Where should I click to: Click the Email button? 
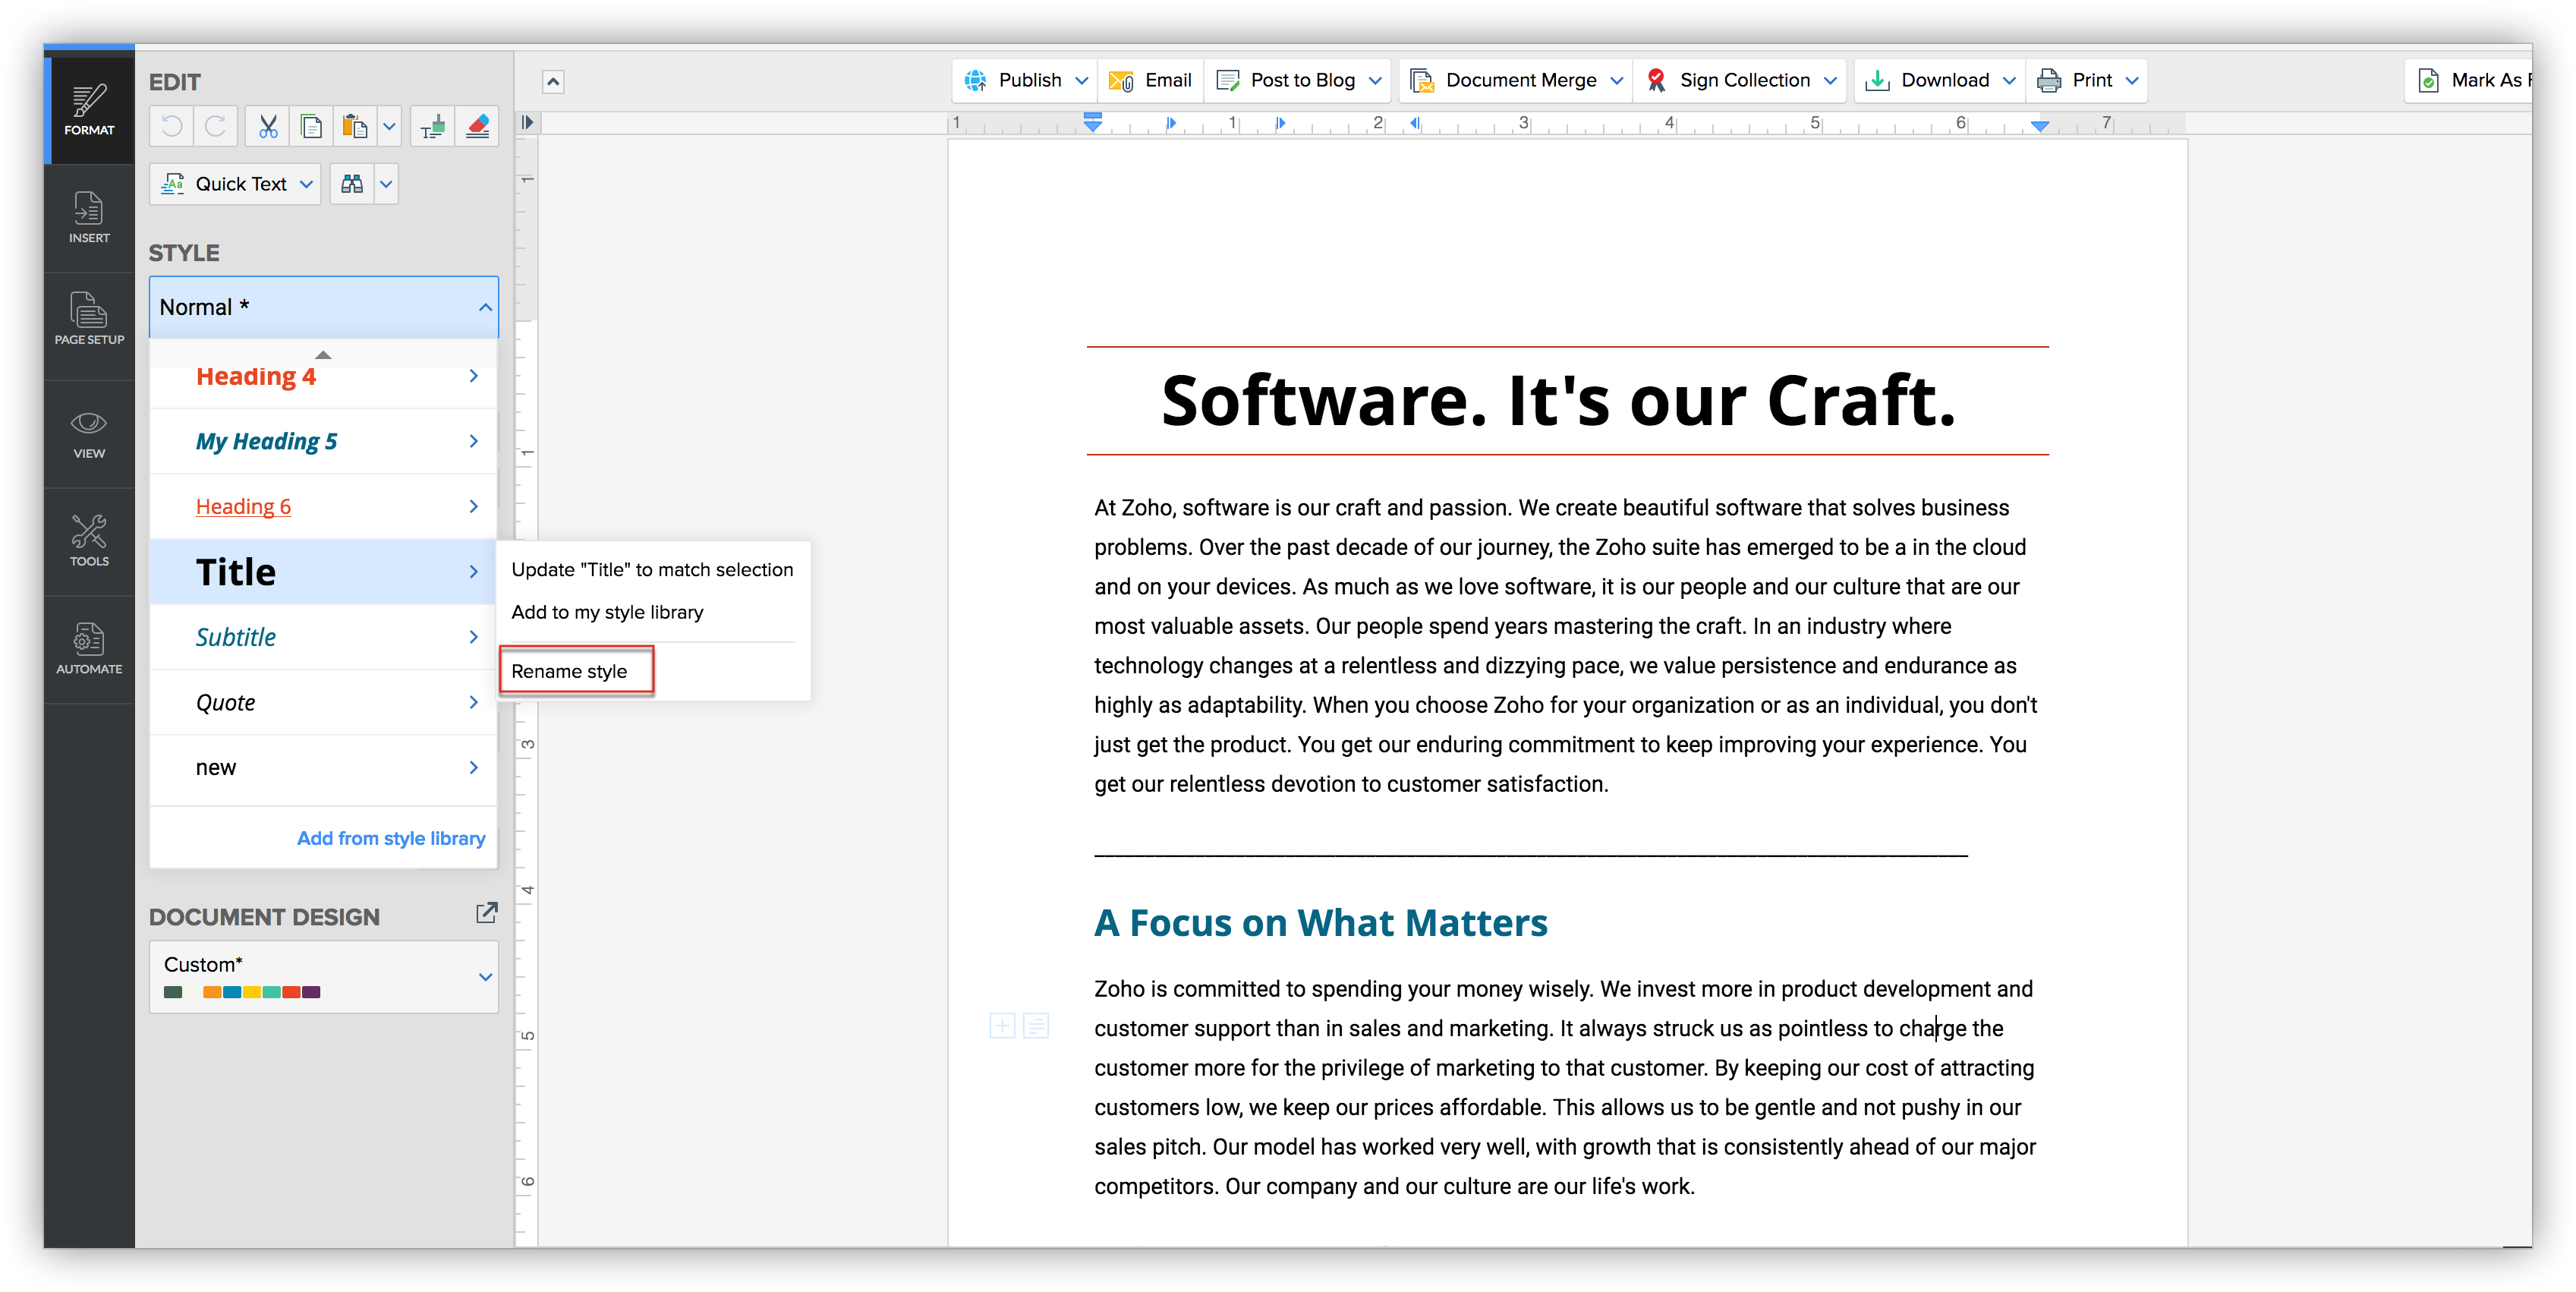coord(1151,80)
